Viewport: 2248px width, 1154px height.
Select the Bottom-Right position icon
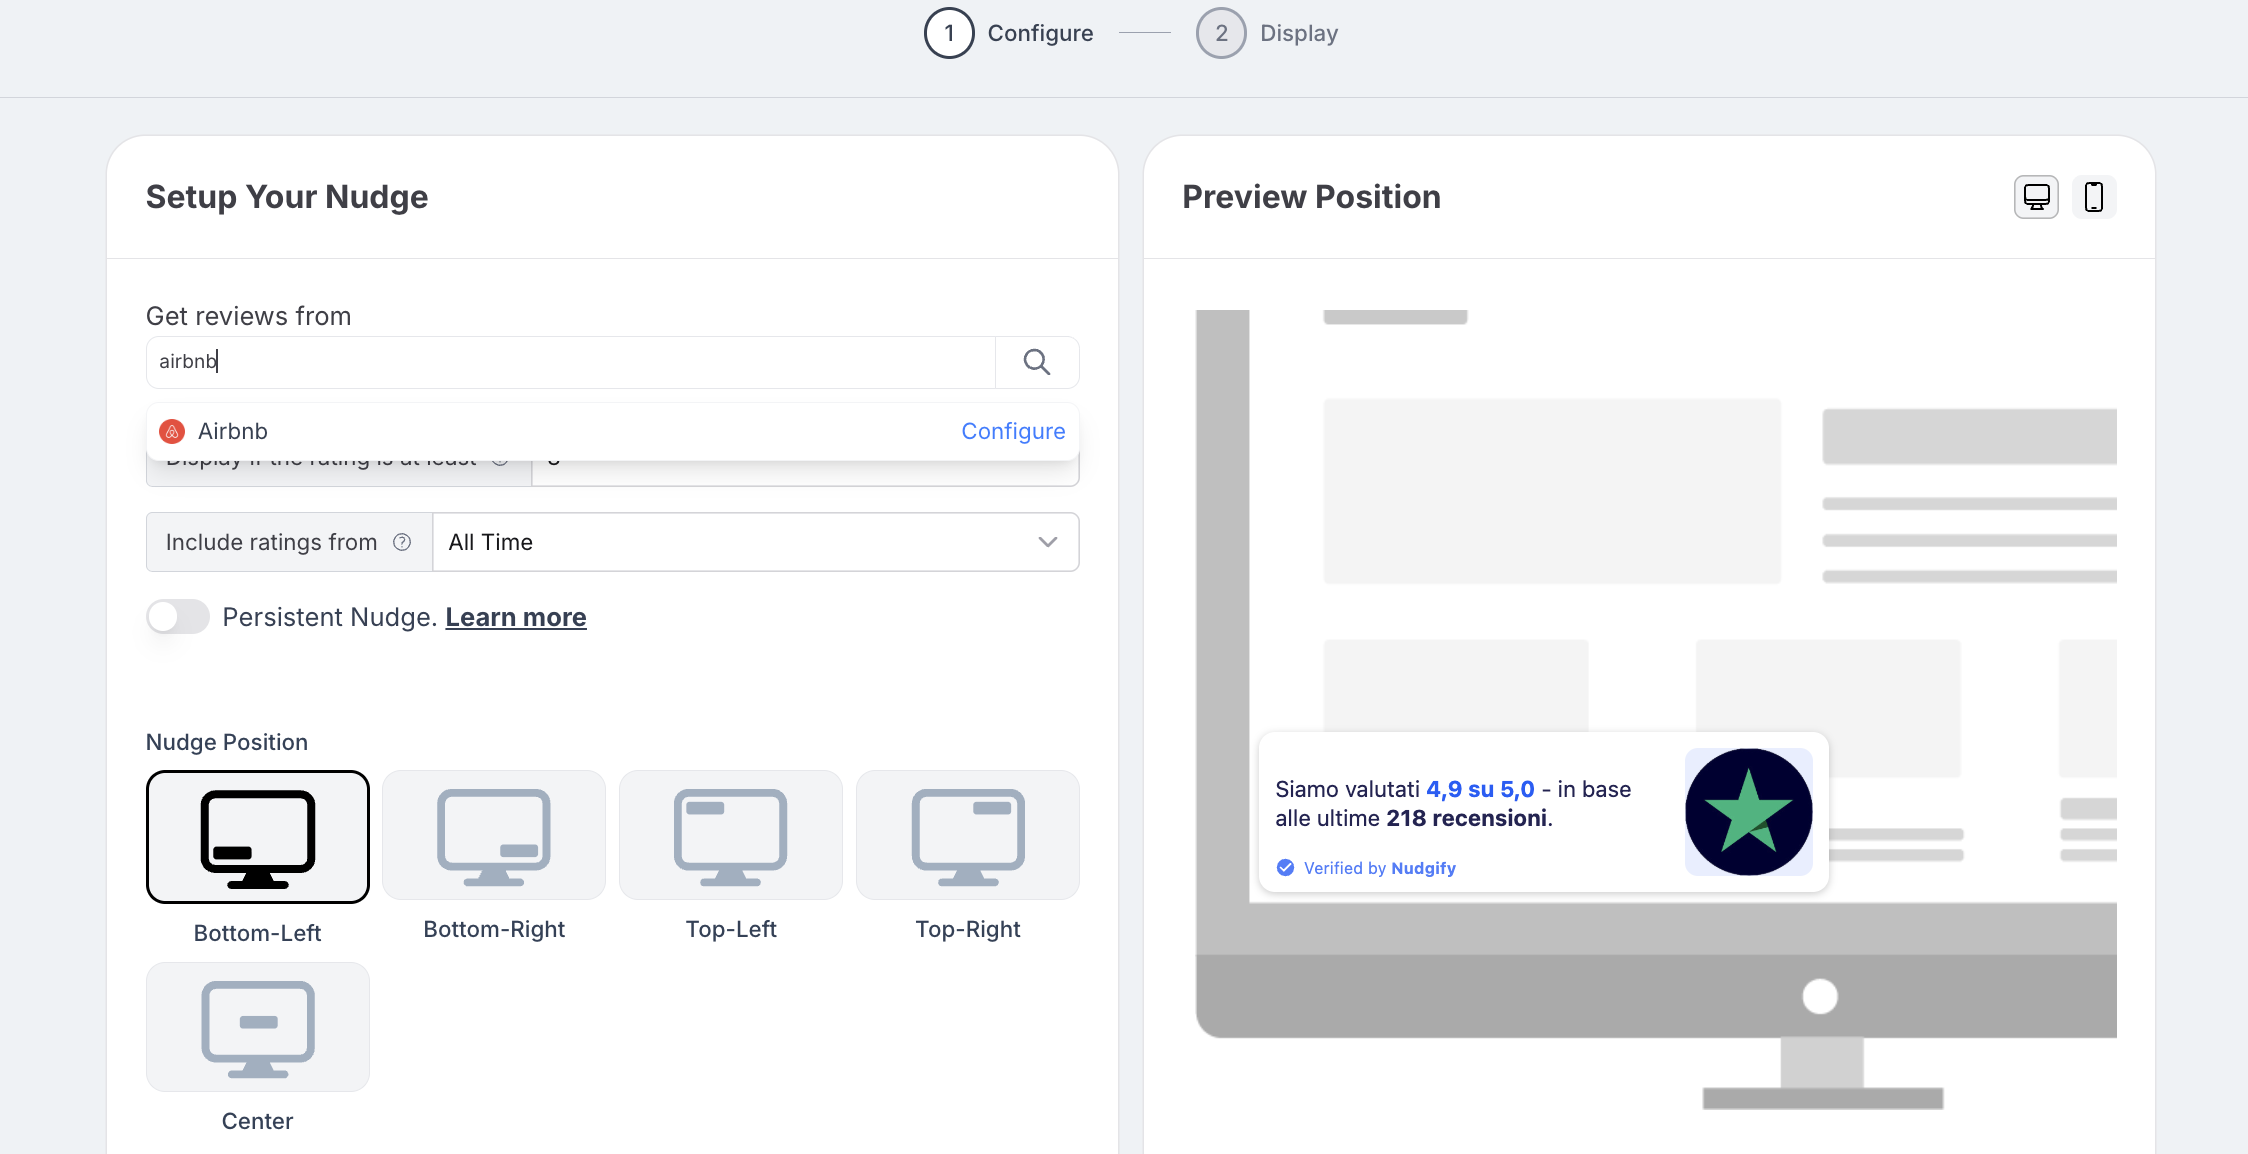tap(494, 836)
